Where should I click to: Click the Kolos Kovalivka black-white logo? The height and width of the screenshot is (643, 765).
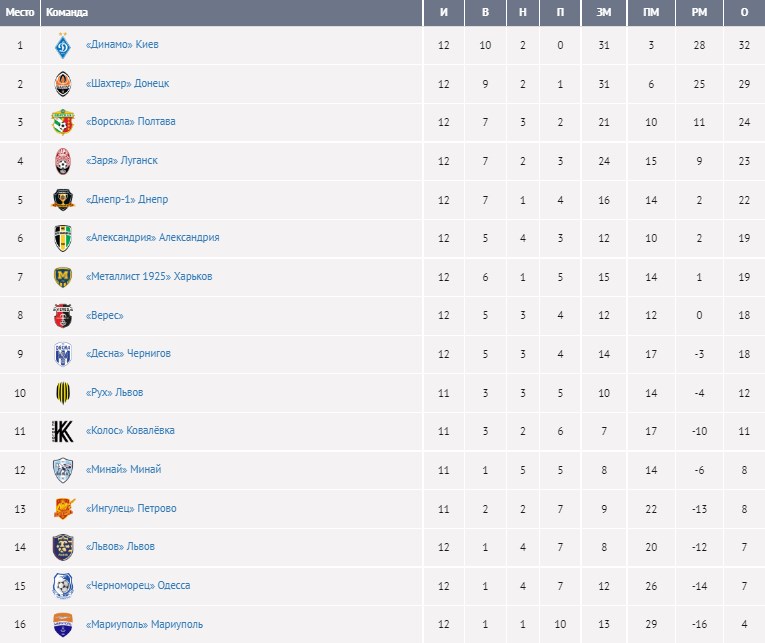[63, 431]
